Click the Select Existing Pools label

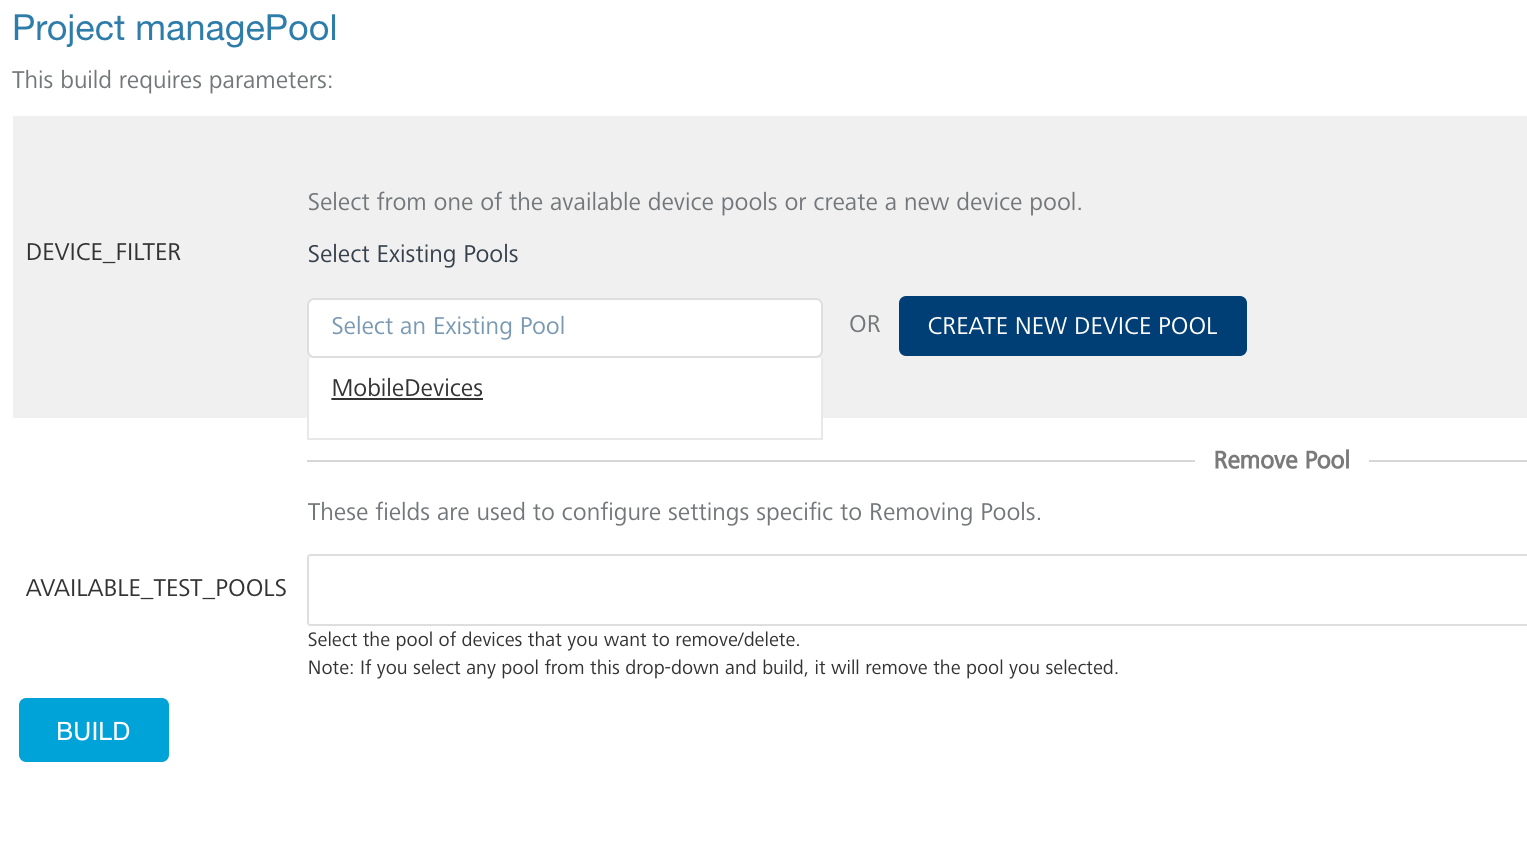click(x=413, y=254)
